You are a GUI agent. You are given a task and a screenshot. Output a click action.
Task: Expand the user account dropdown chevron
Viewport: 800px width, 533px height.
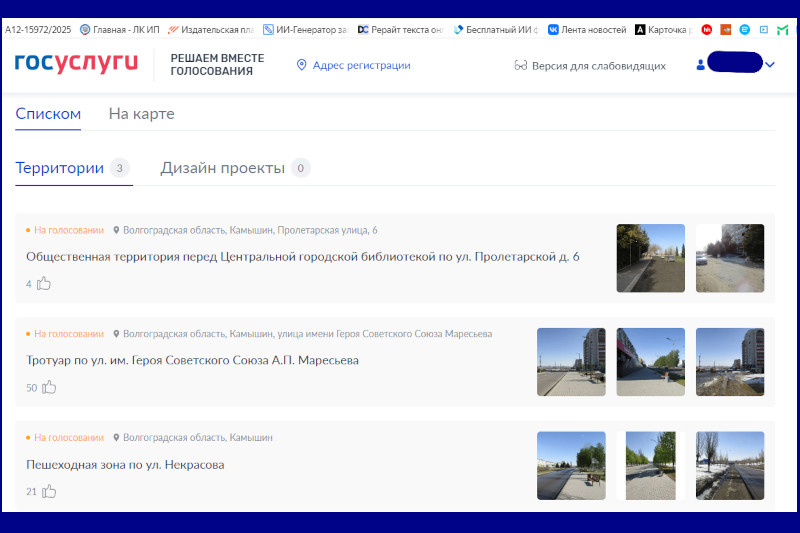[x=770, y=65]
